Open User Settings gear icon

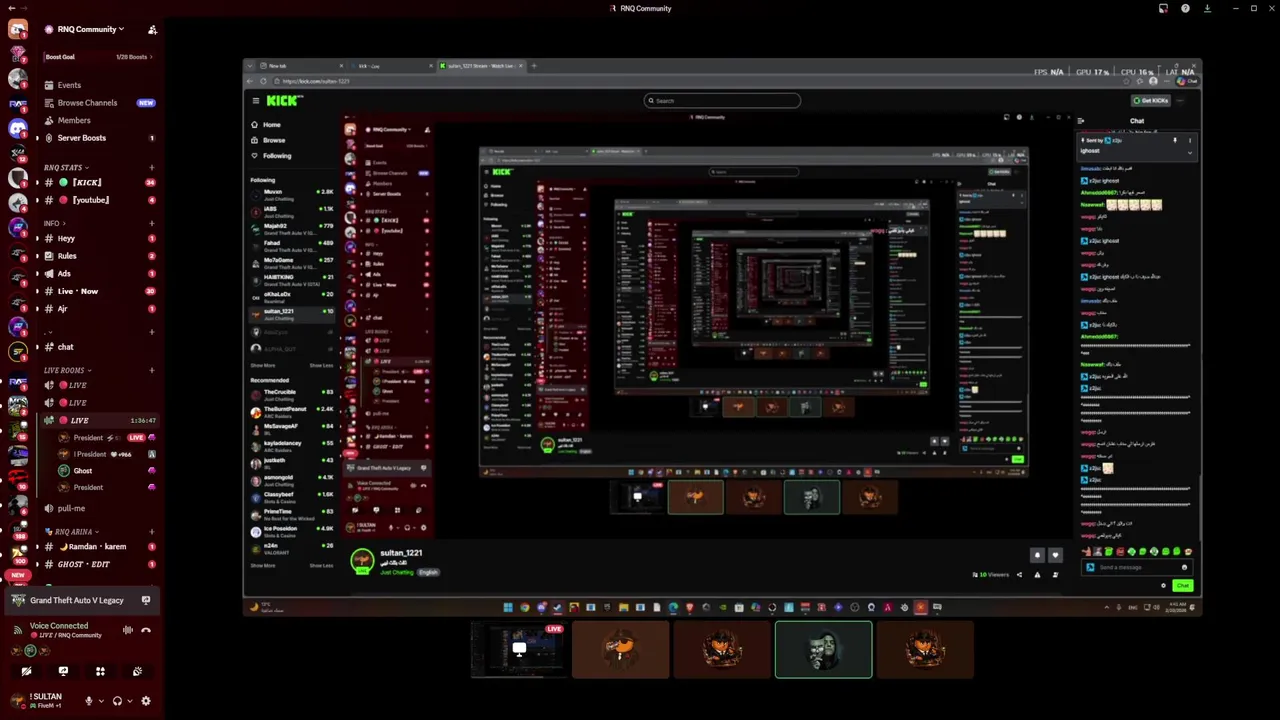click(146, 701)
